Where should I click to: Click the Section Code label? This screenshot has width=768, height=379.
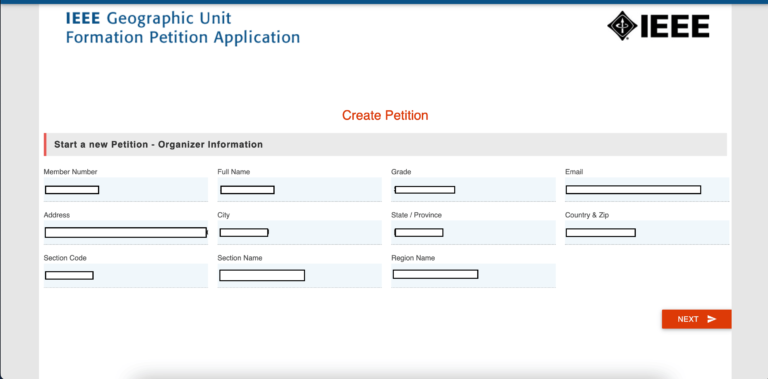click(x=65, y=258)
